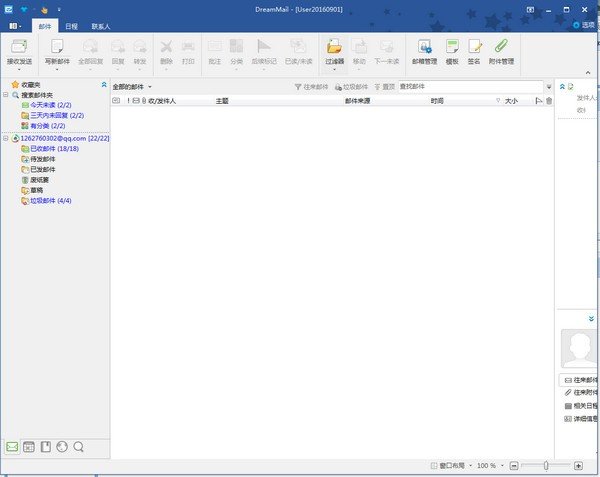Click the calendar view icon in bottom-left bar
Image resolution: width=600 pixels, height=477 pixels.
(x=30, y=447)
